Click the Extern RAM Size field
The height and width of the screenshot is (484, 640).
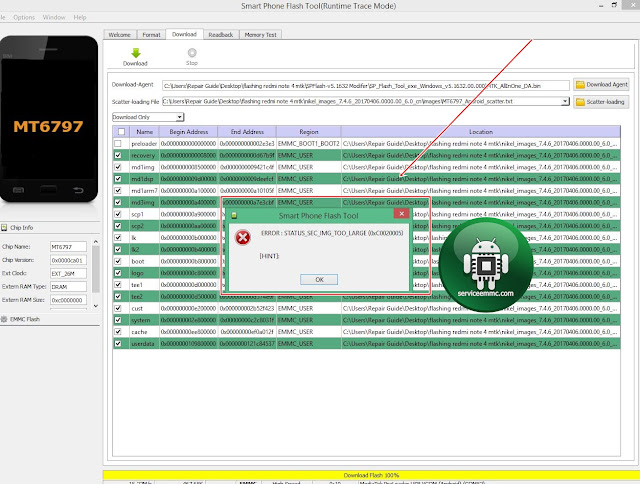pos(68,300)
